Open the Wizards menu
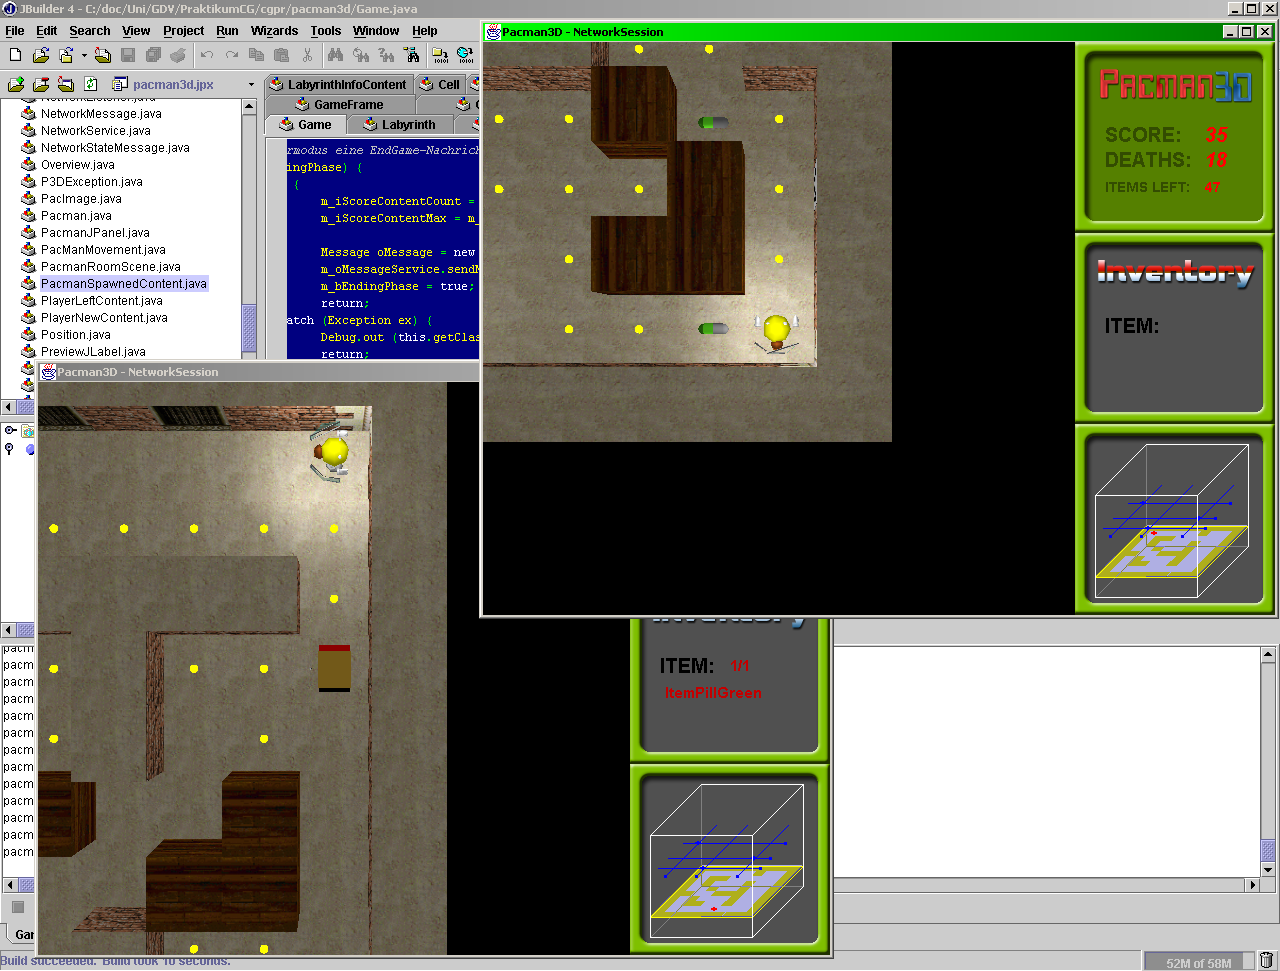The image size is (1280, 971). (274, 31)
